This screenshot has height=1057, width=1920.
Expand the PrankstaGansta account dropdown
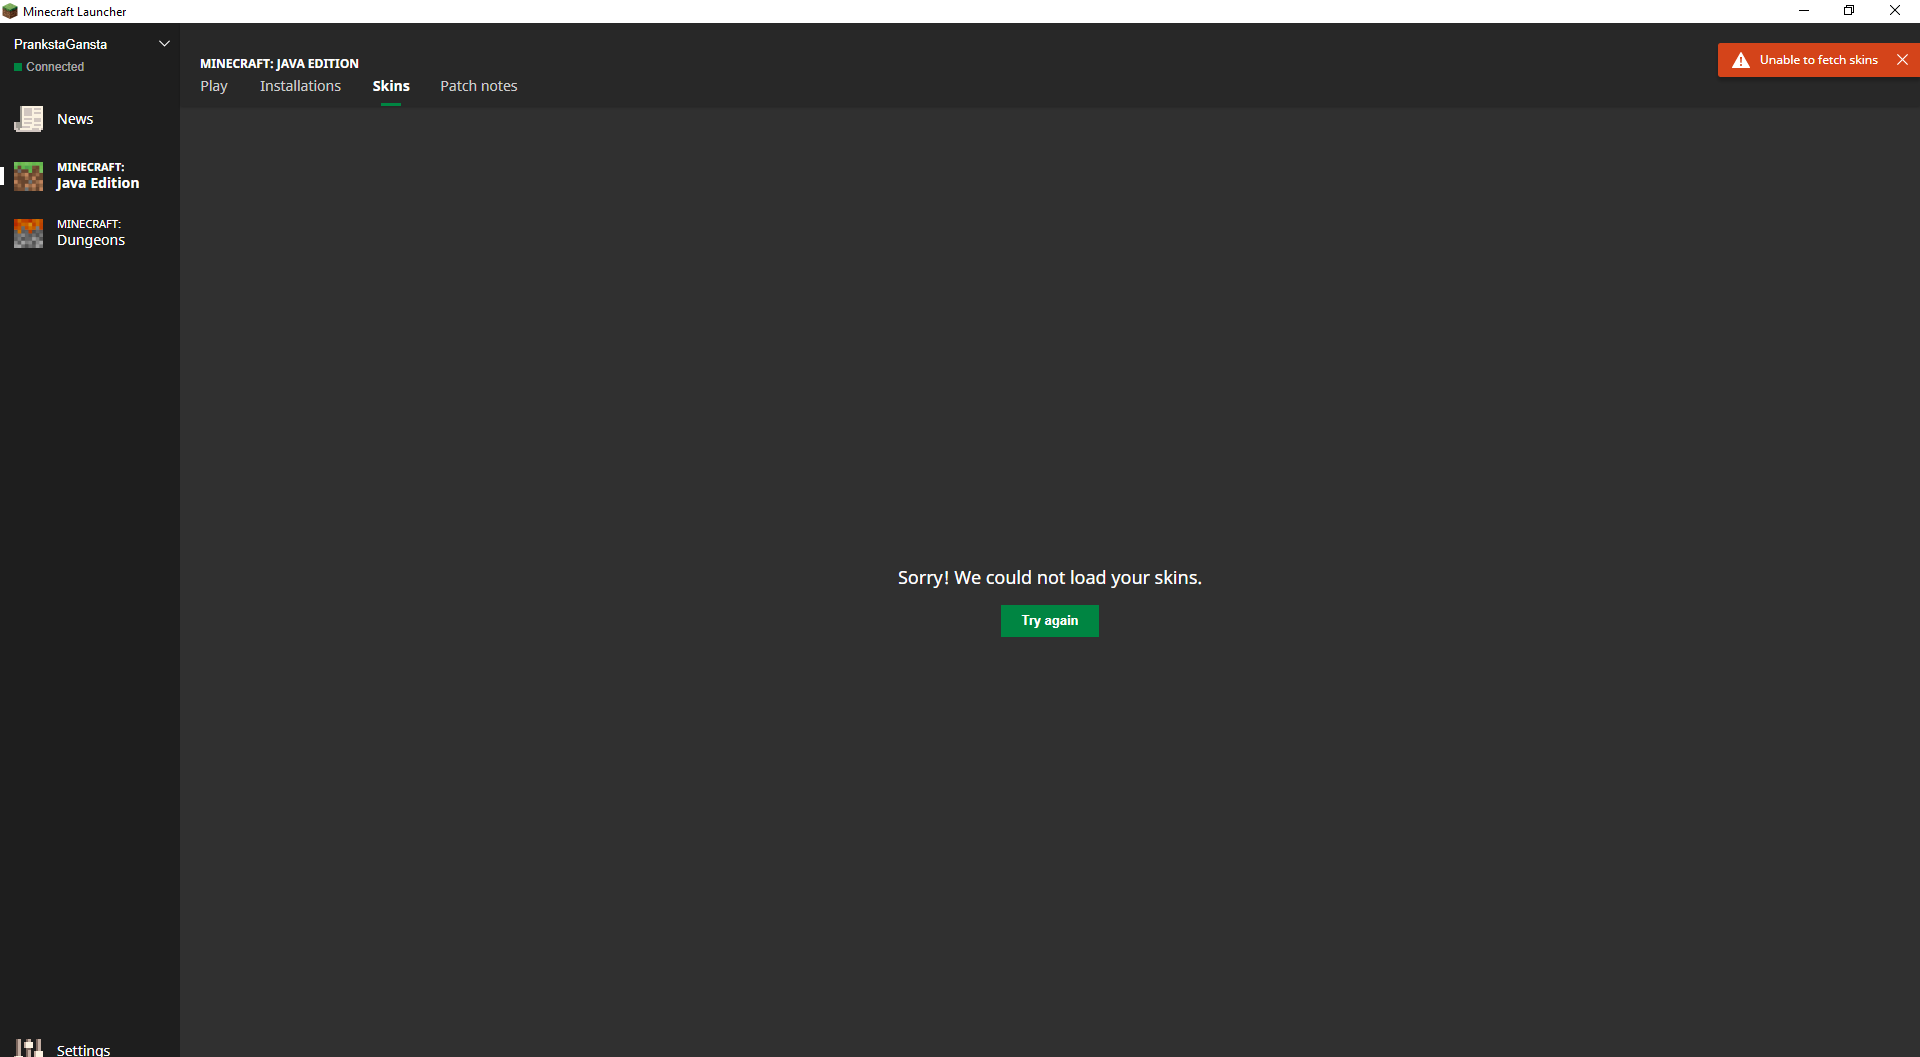click(165, 44)
